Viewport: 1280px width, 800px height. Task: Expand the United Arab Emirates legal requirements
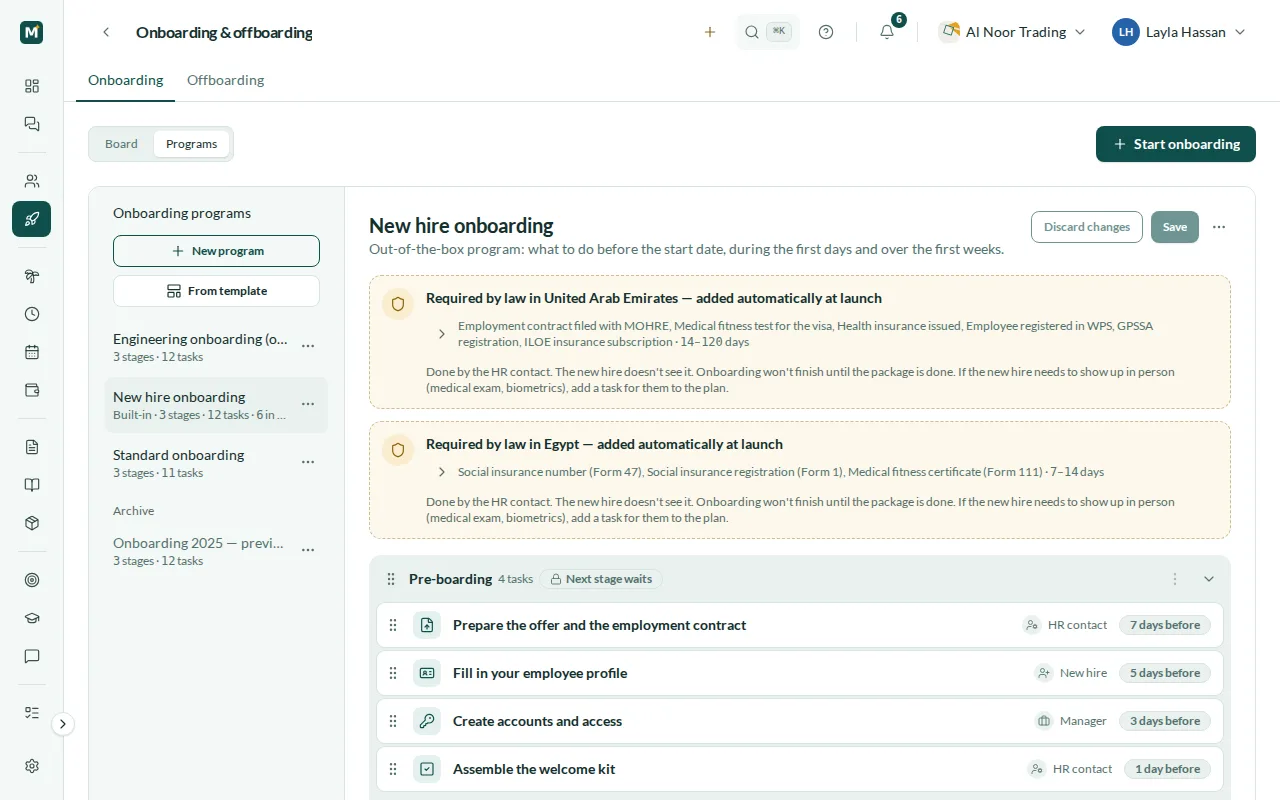click(442, 334)
